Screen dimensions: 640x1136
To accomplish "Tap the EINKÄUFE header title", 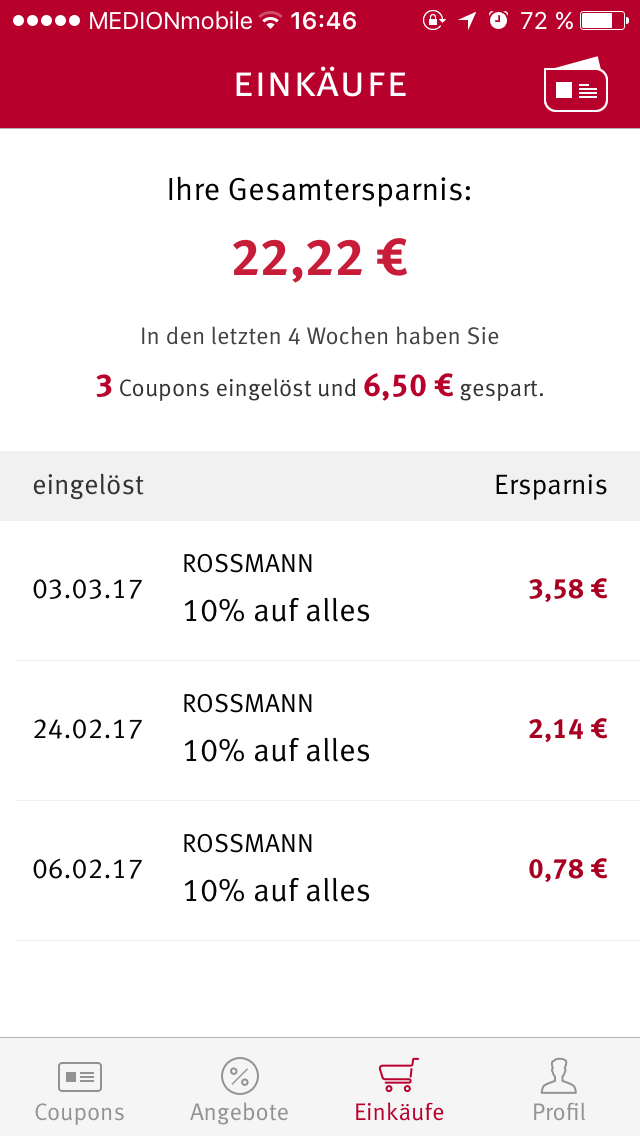I will point(320,85).
